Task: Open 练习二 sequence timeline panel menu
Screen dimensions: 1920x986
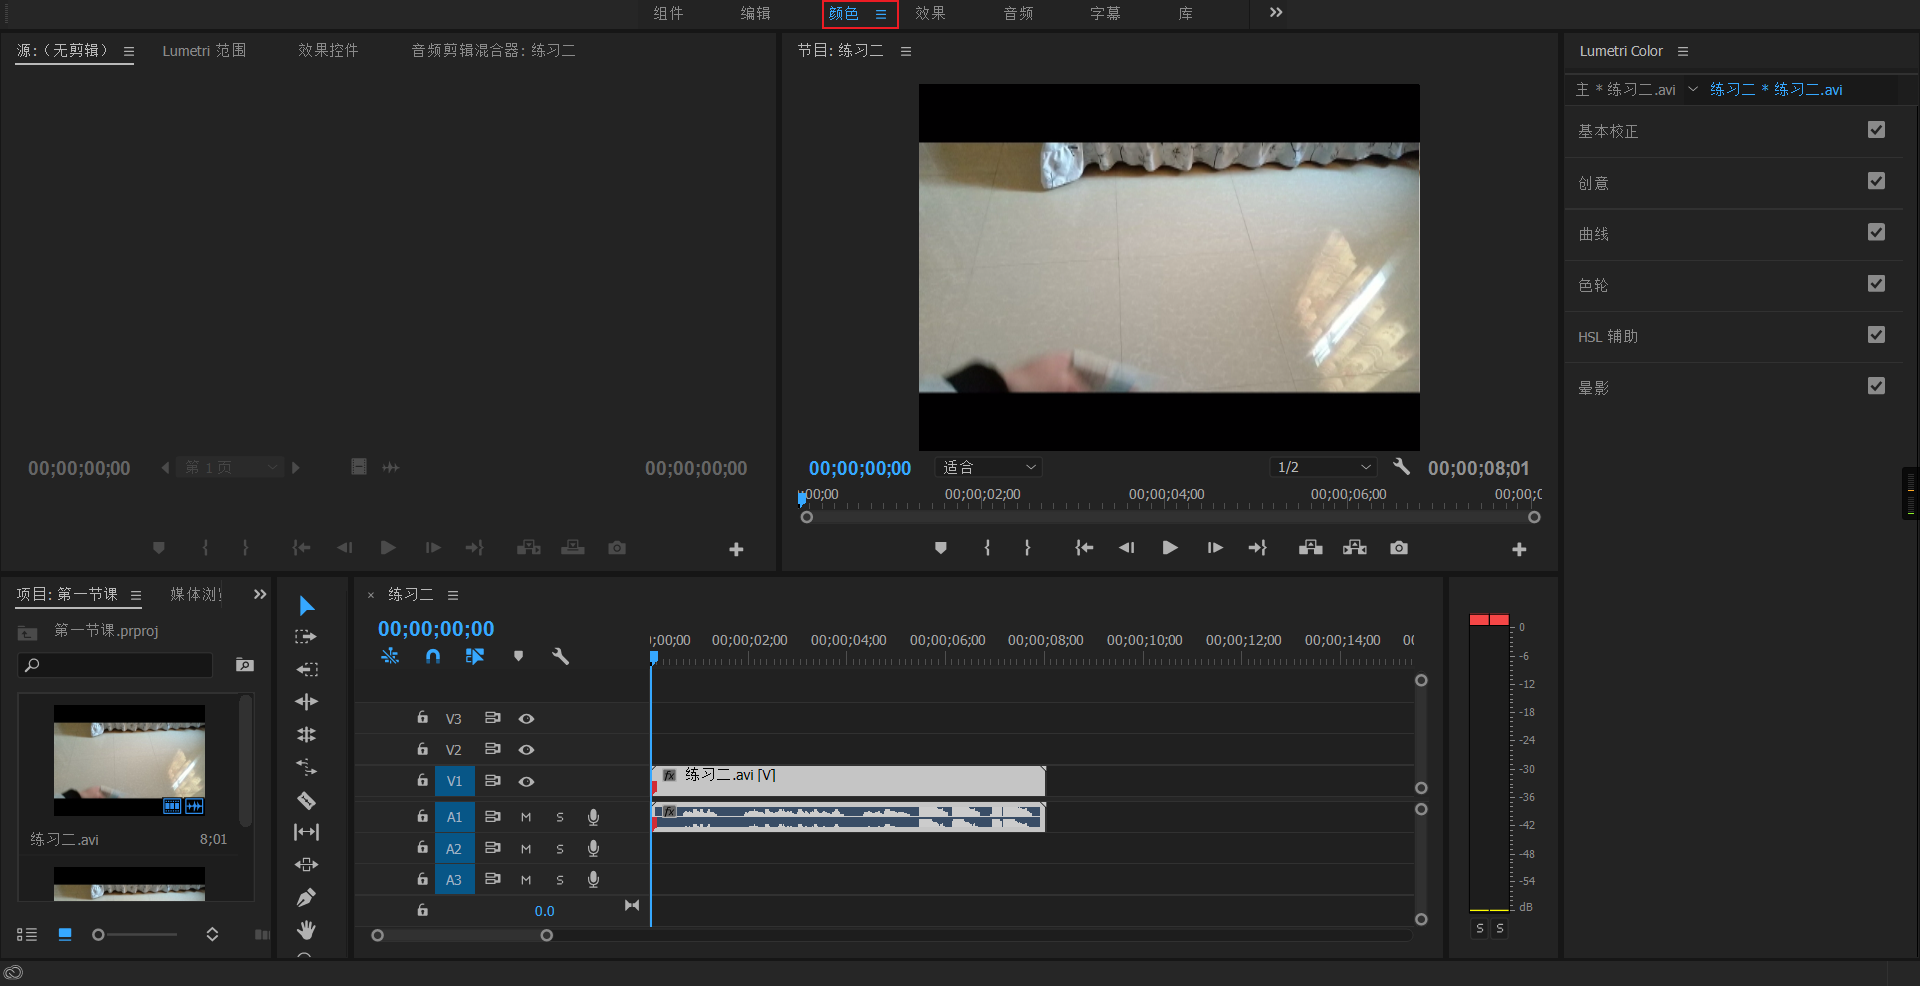Action: (x=453, y=595)
